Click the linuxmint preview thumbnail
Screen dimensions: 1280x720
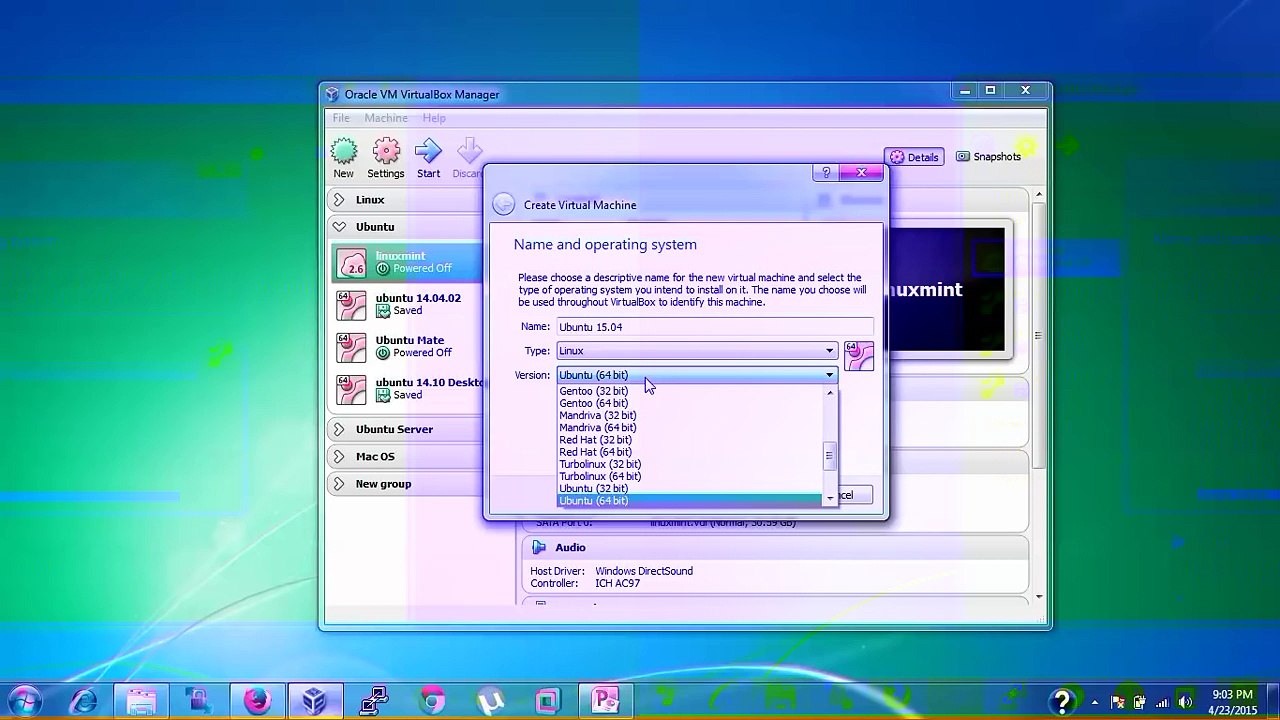[946, 290]
